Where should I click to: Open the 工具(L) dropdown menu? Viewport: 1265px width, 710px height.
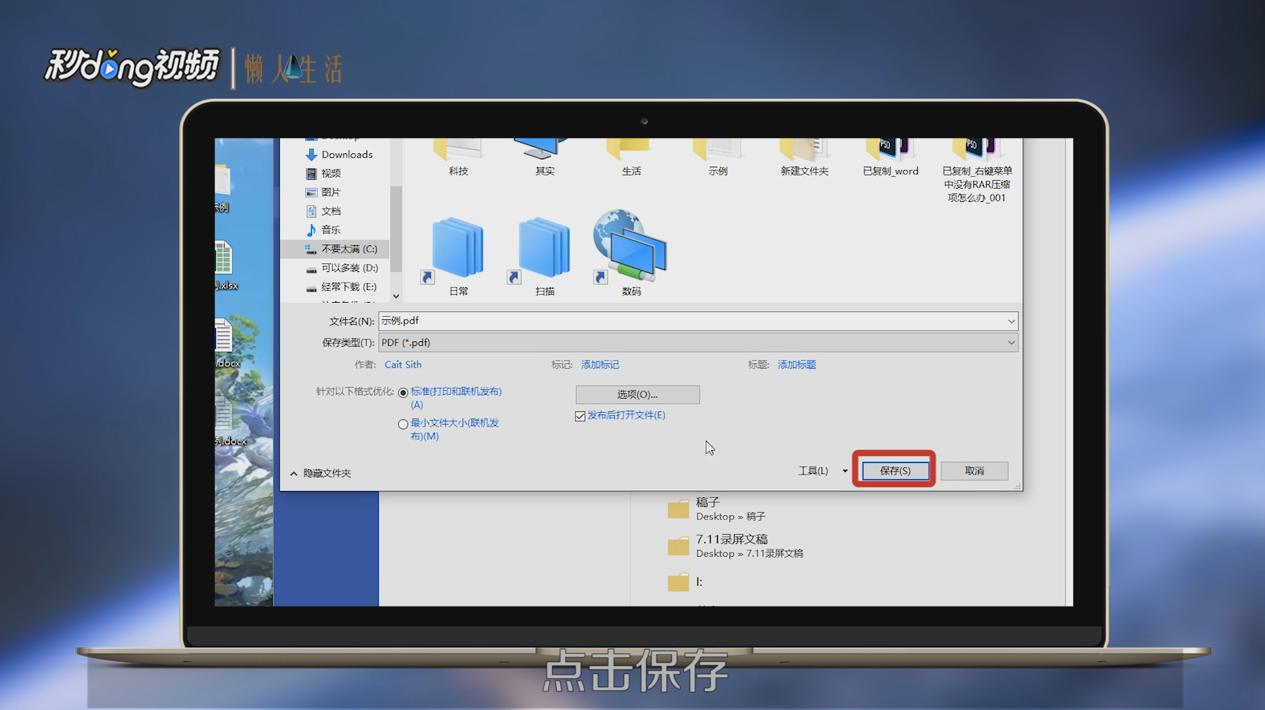[822, 471]
